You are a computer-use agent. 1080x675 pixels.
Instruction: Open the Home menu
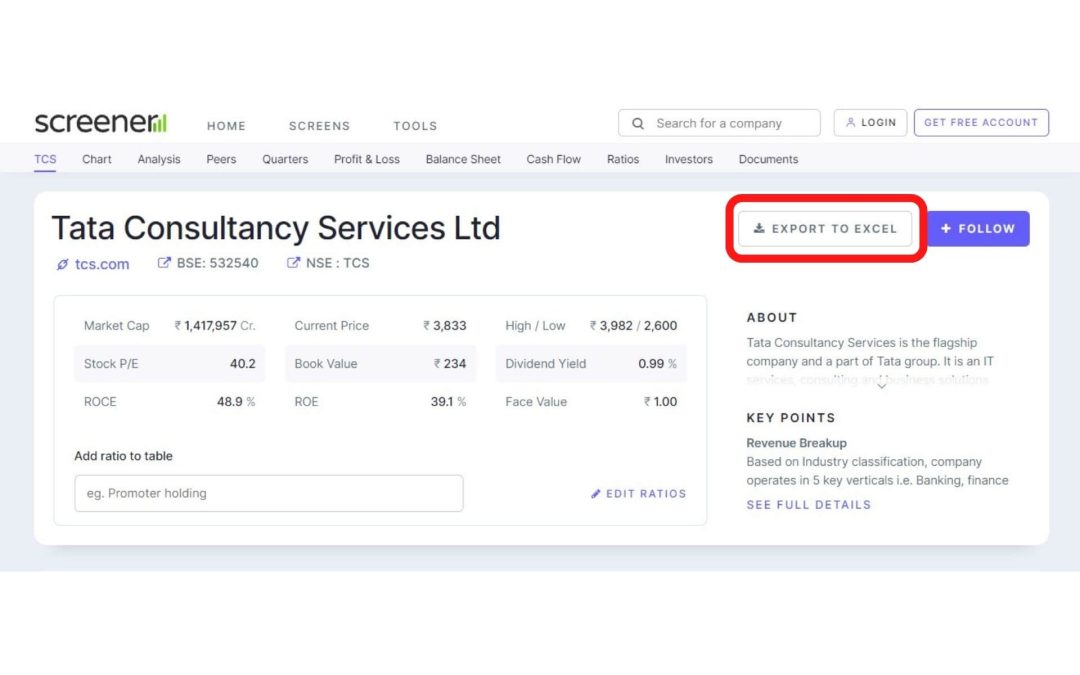coord(227,126)
